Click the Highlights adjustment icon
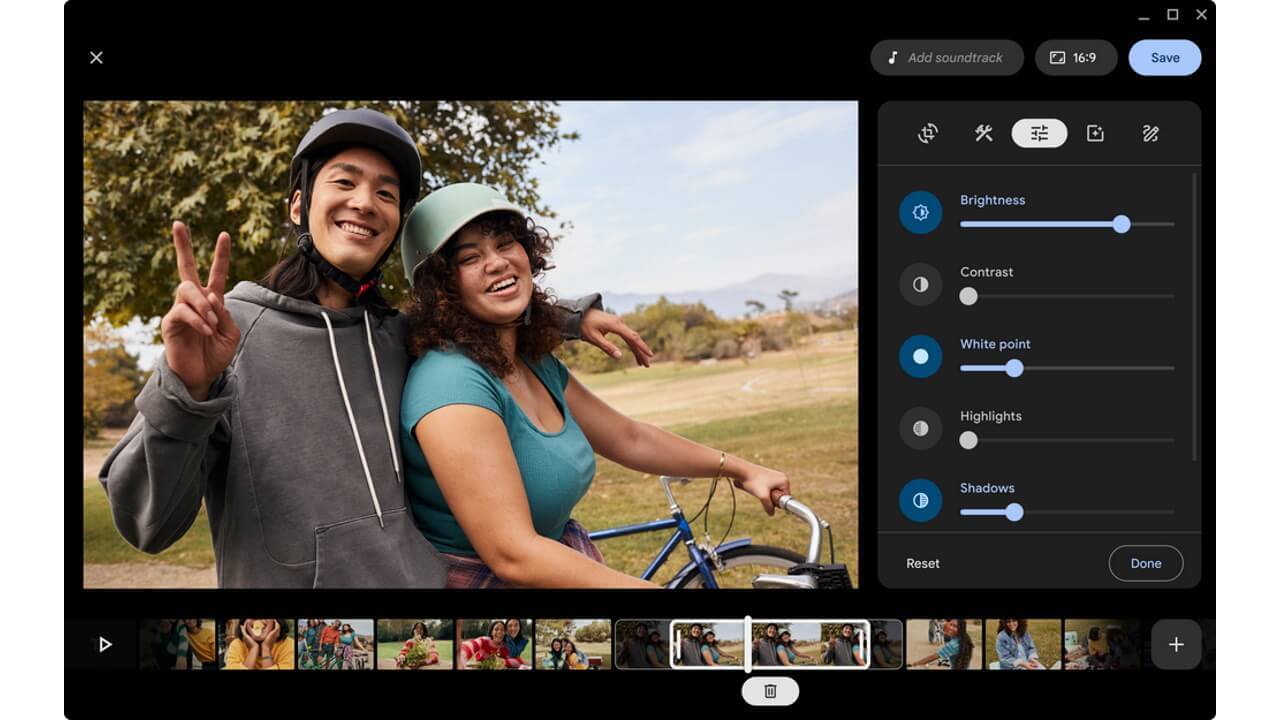 point(920,428)
